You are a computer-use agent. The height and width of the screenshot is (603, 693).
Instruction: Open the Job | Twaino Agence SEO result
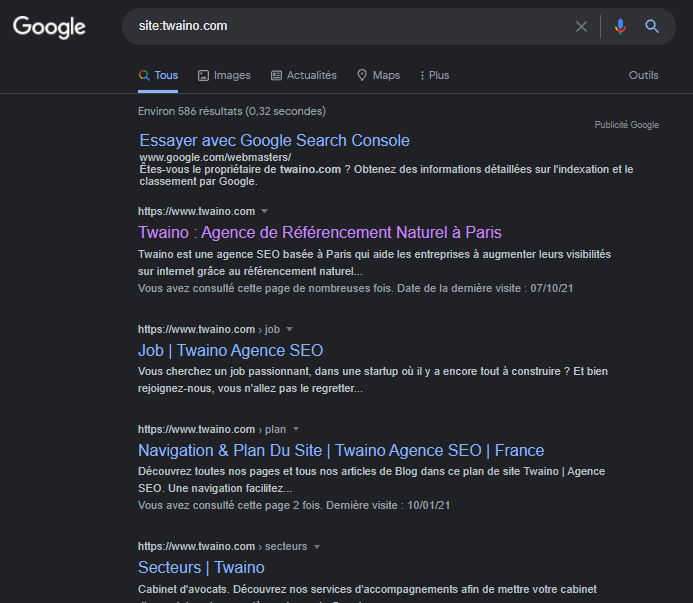tap(231, 351)
